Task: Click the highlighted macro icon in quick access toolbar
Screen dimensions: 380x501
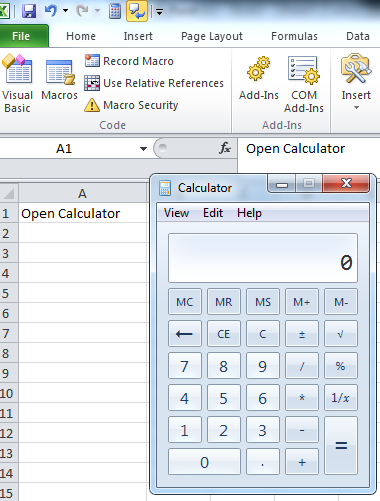Action: tap(137, 11)
